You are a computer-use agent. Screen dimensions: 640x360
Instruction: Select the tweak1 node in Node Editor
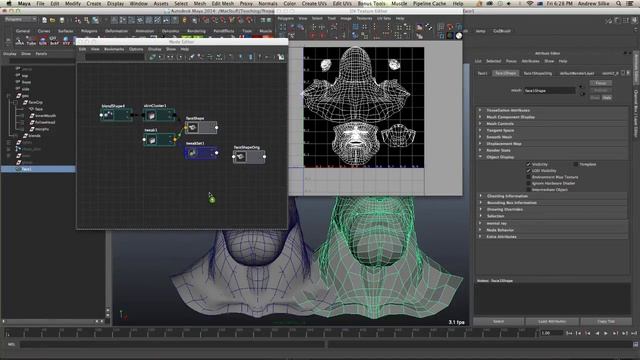point(160,140)
